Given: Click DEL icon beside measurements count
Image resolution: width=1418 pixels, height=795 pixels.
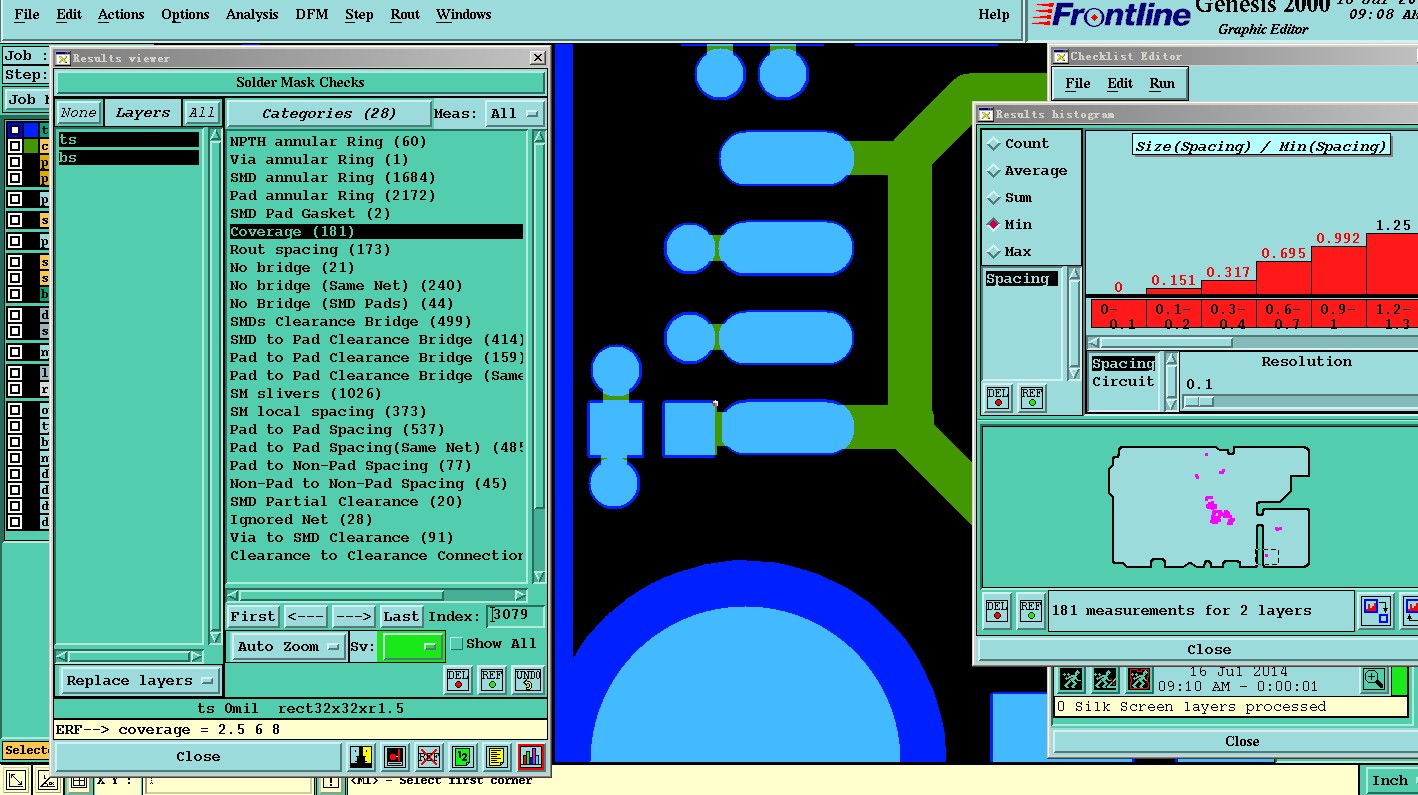Looking at the screenshot, I should click(x=998, y=610).
